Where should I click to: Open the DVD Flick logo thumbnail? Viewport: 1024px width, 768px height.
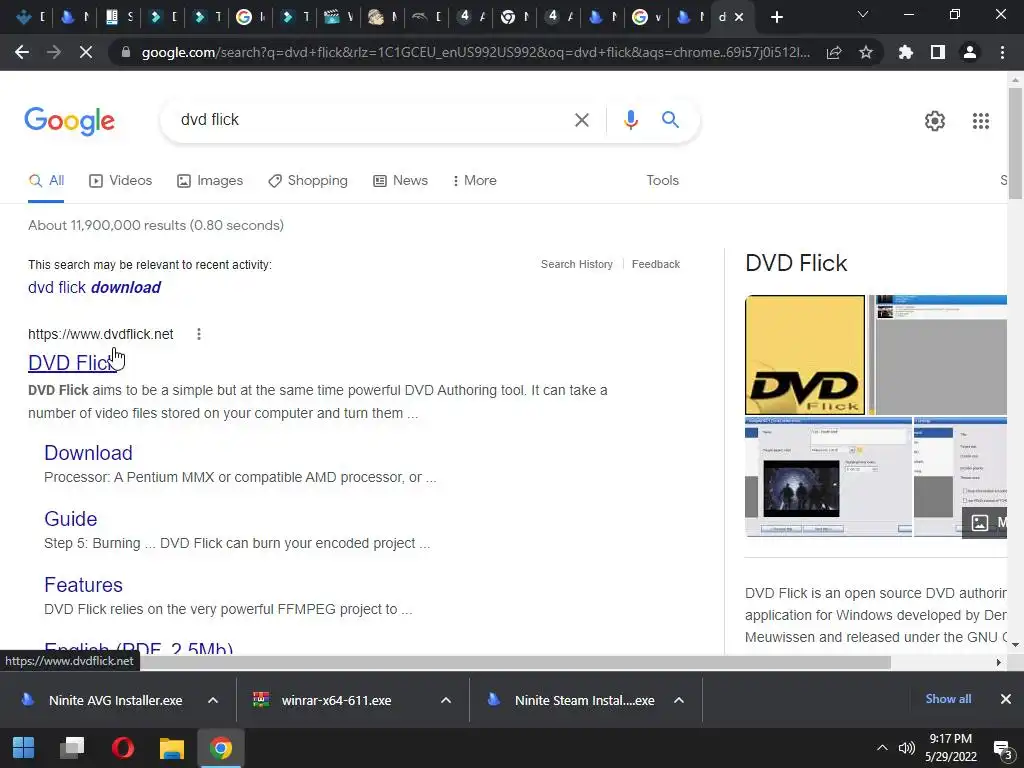(x=805, y=355)
